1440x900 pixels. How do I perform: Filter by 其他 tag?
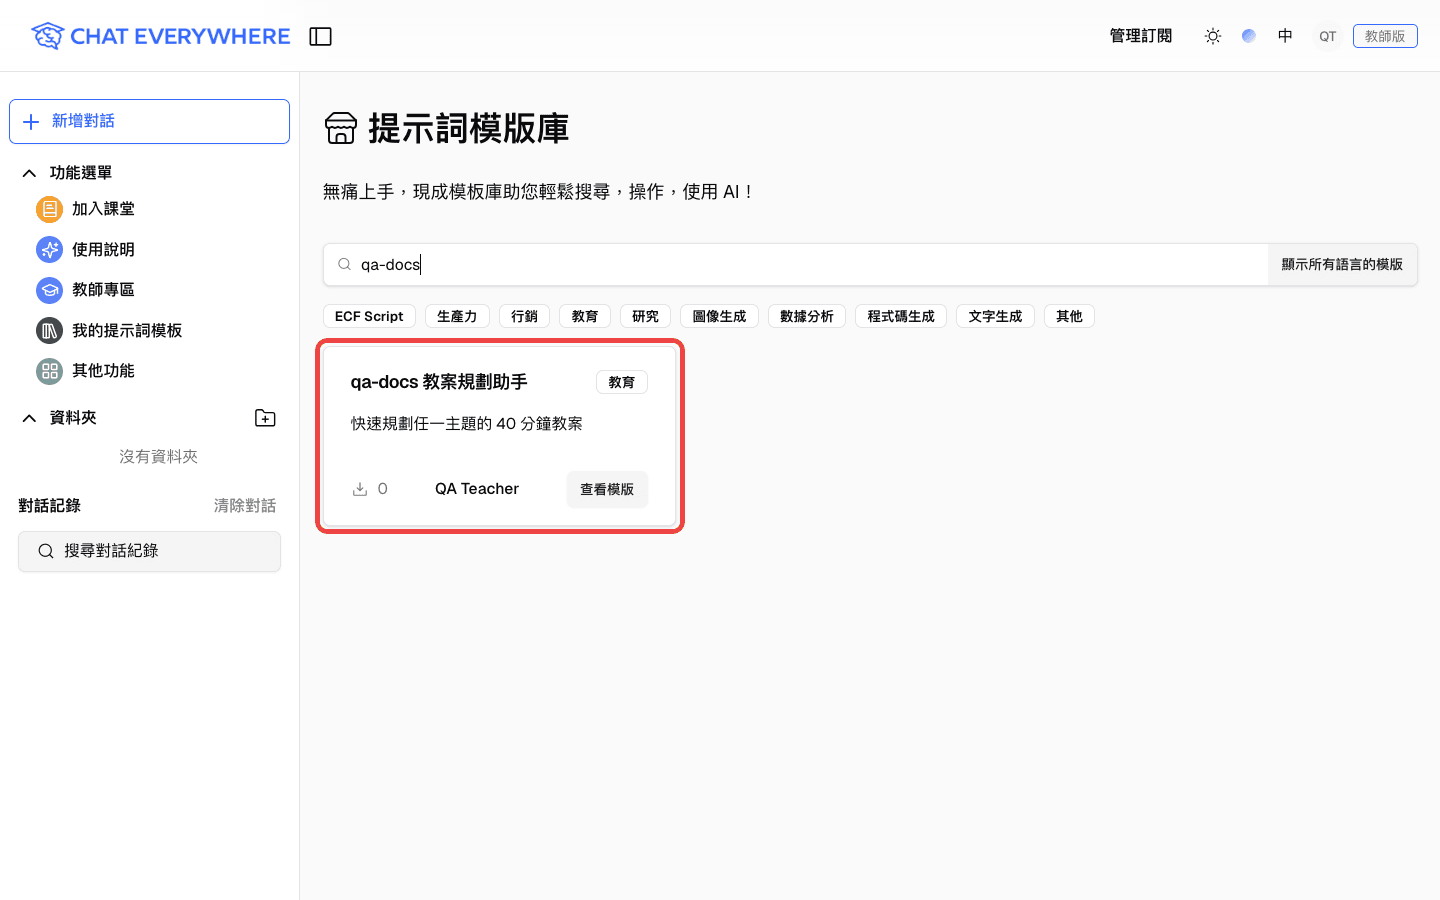[1069, 316]
